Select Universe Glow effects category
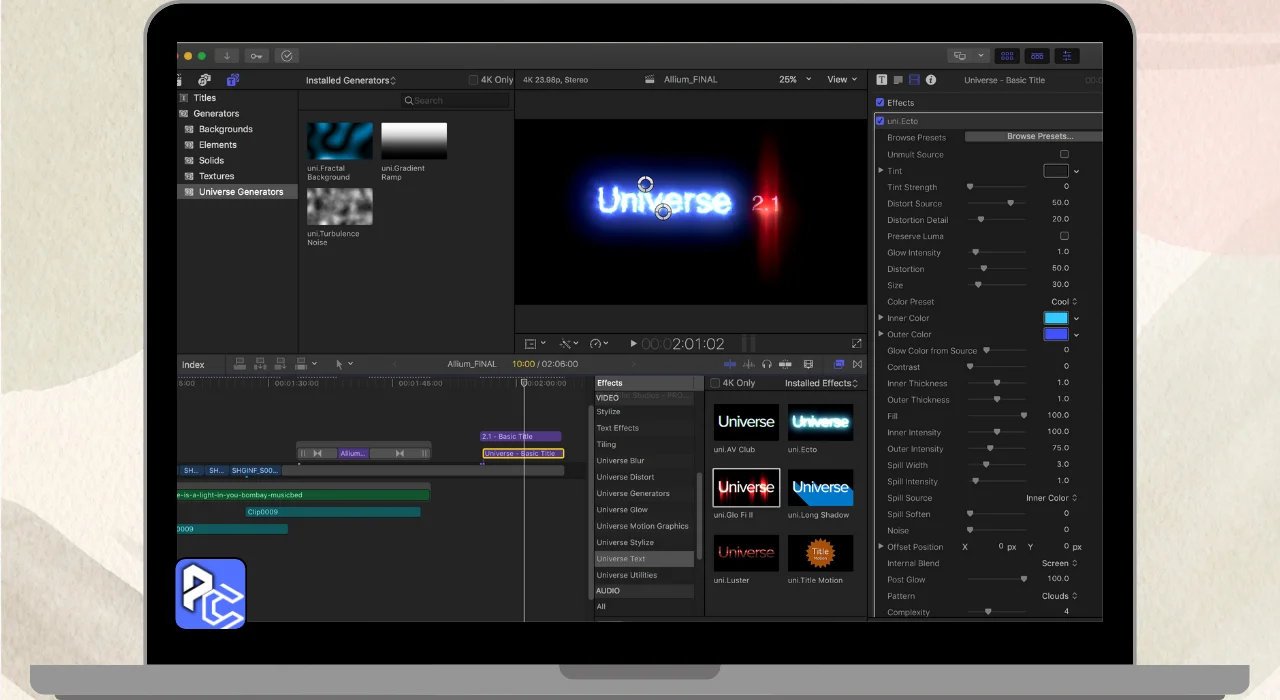Image resolution: width=1280 pixels, height=700 pixels. tap(622, 510)
